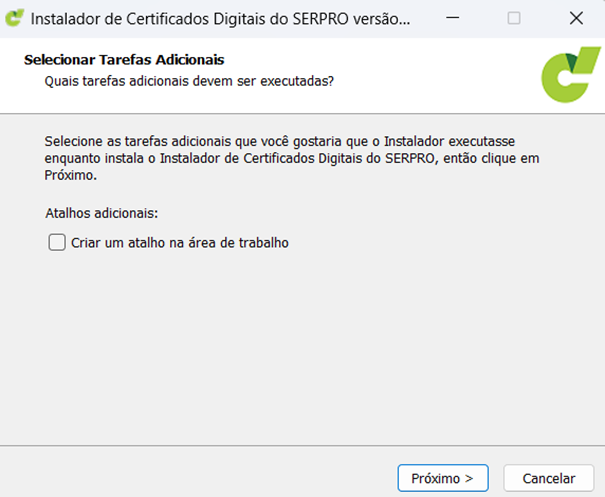Click the Próximo > button
The width and height of the screenshot is (605, 497).
click(x=443, y=478)
